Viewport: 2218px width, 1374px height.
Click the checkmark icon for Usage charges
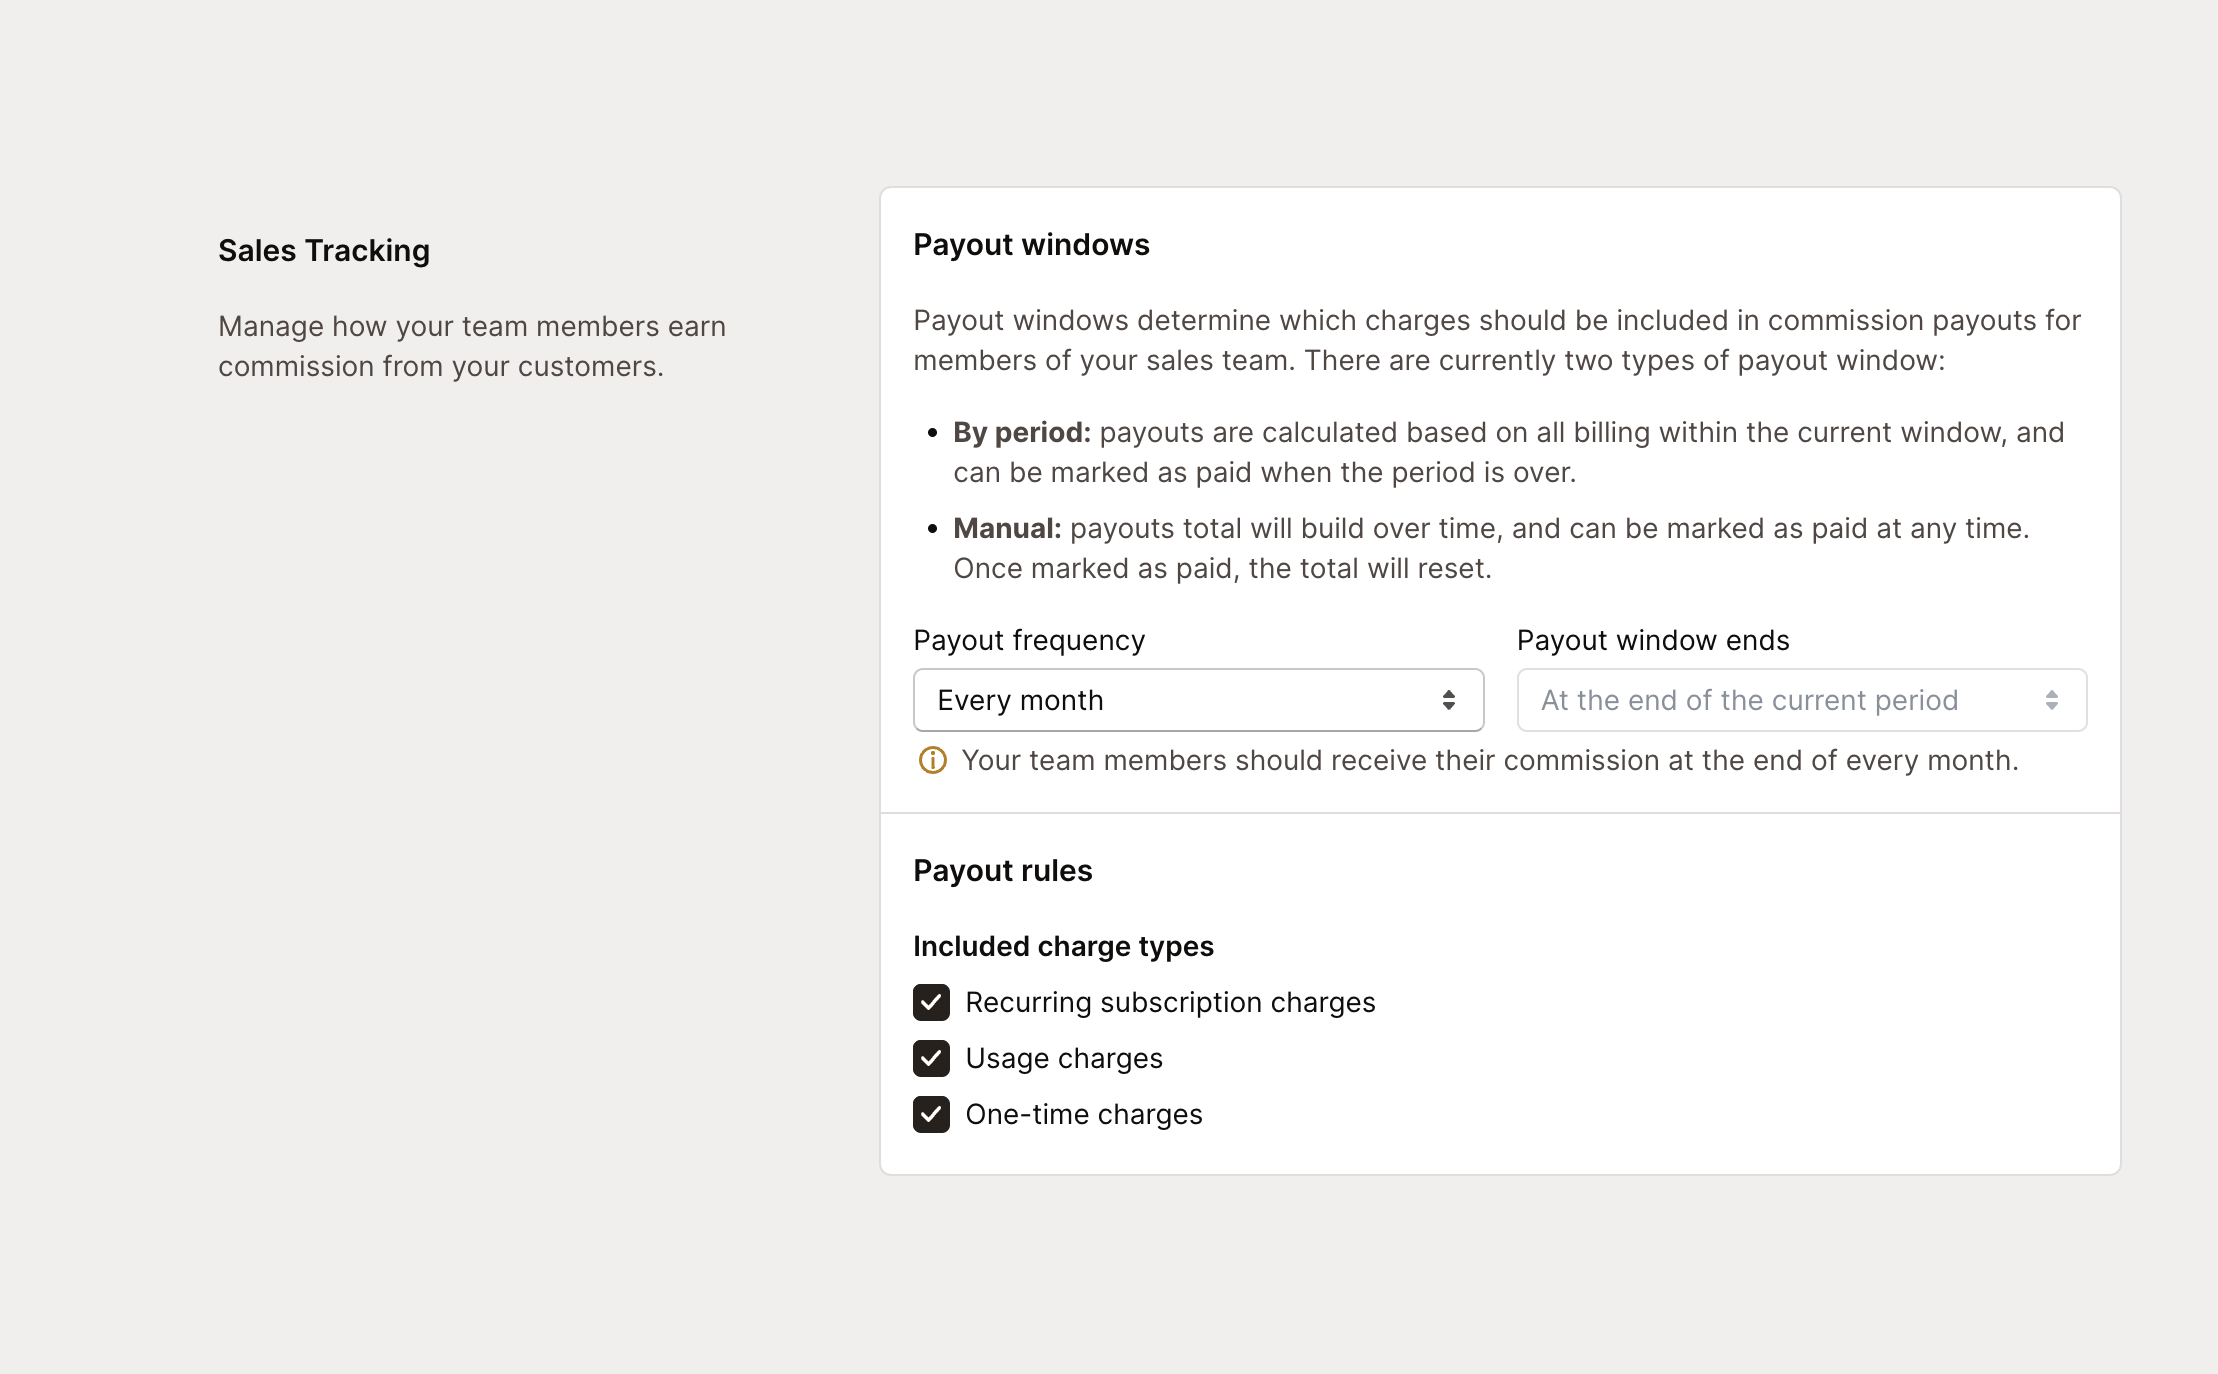pyautogui.click(x=931, y=1059)
